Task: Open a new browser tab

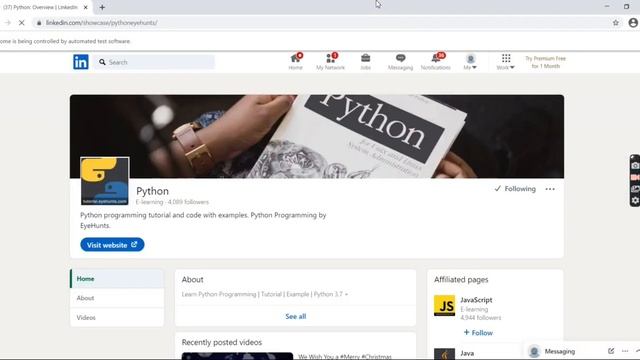Action: (x=102, y=7)
